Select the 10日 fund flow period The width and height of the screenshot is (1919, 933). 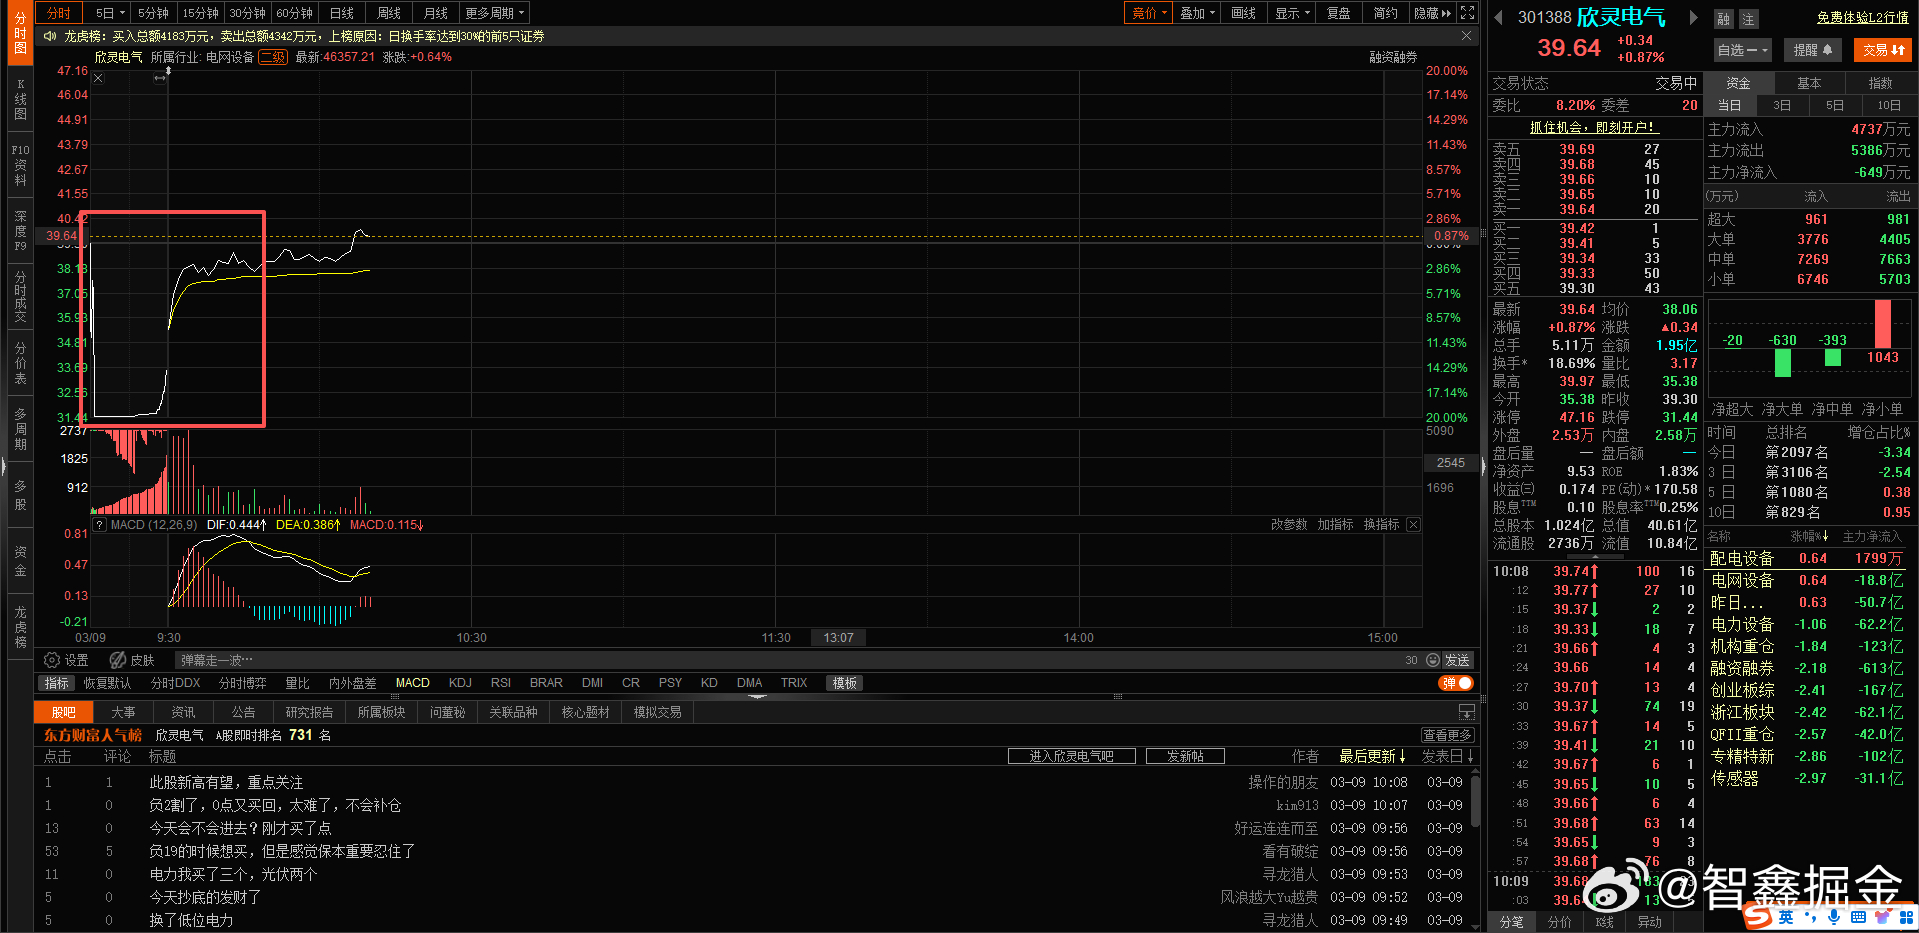[x=1889, y=105]
